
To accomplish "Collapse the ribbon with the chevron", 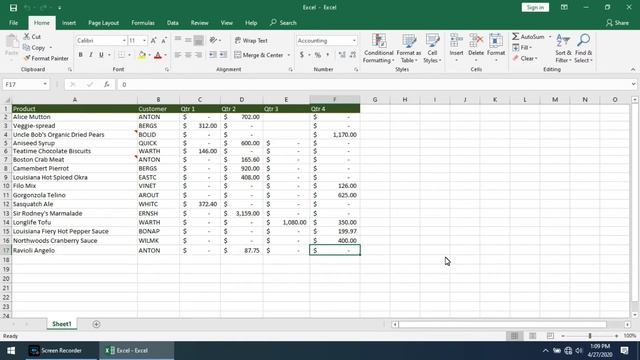I will point(633,69).
